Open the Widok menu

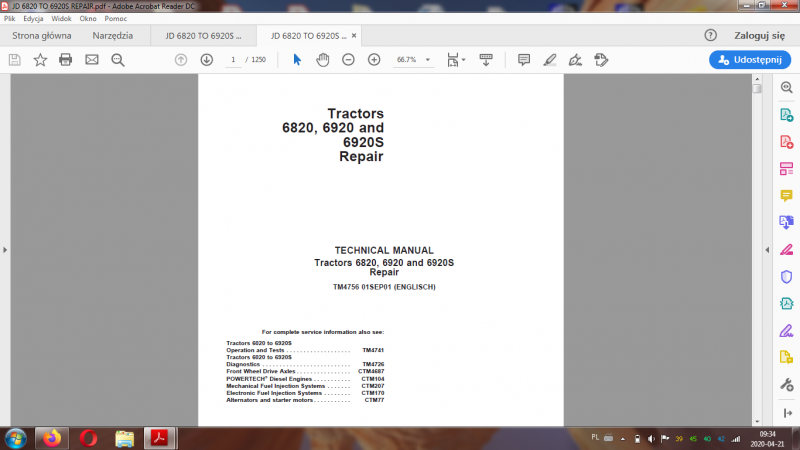(x=61, y=18)
